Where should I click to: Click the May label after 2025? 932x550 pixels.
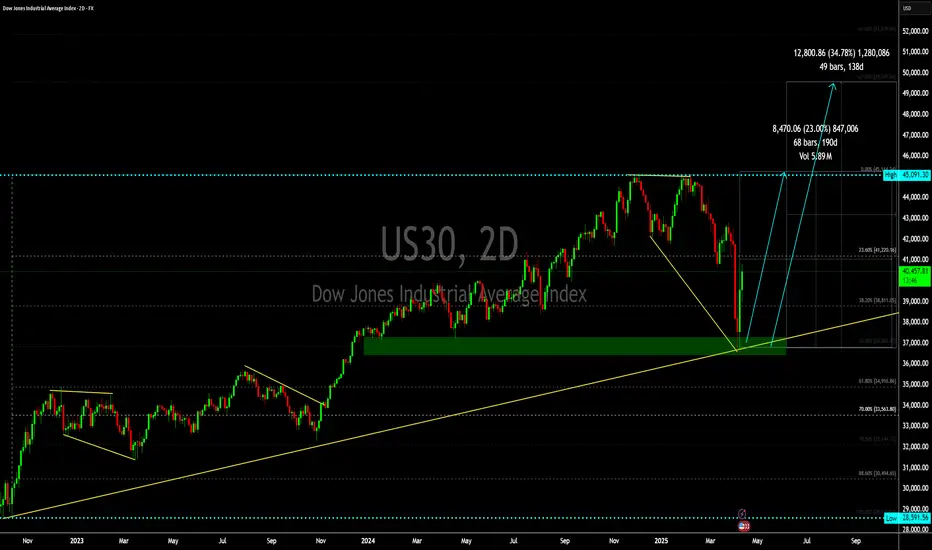[757, 541]
